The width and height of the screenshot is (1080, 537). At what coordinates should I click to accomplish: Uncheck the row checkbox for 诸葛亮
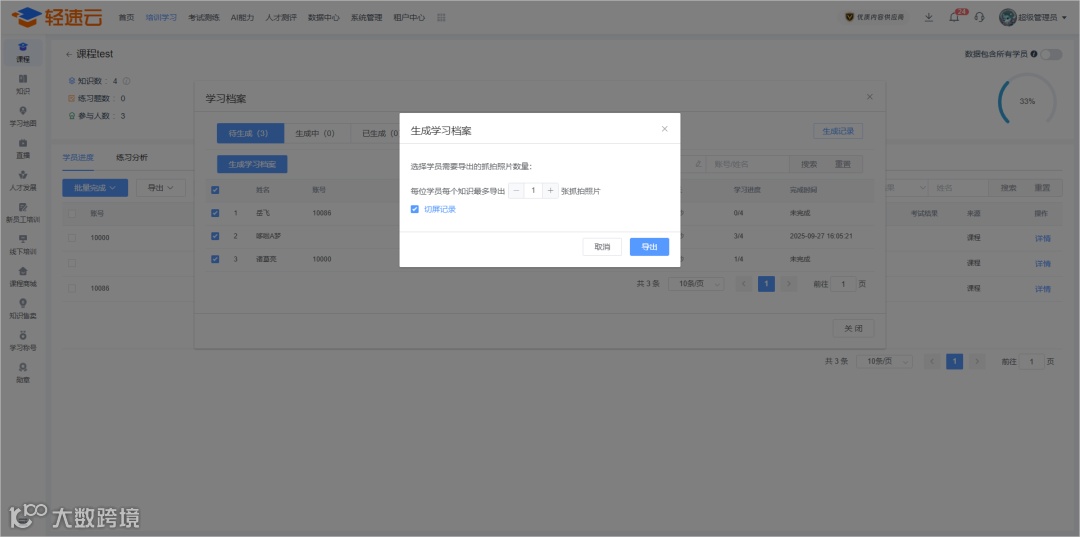tap(215, 259)
